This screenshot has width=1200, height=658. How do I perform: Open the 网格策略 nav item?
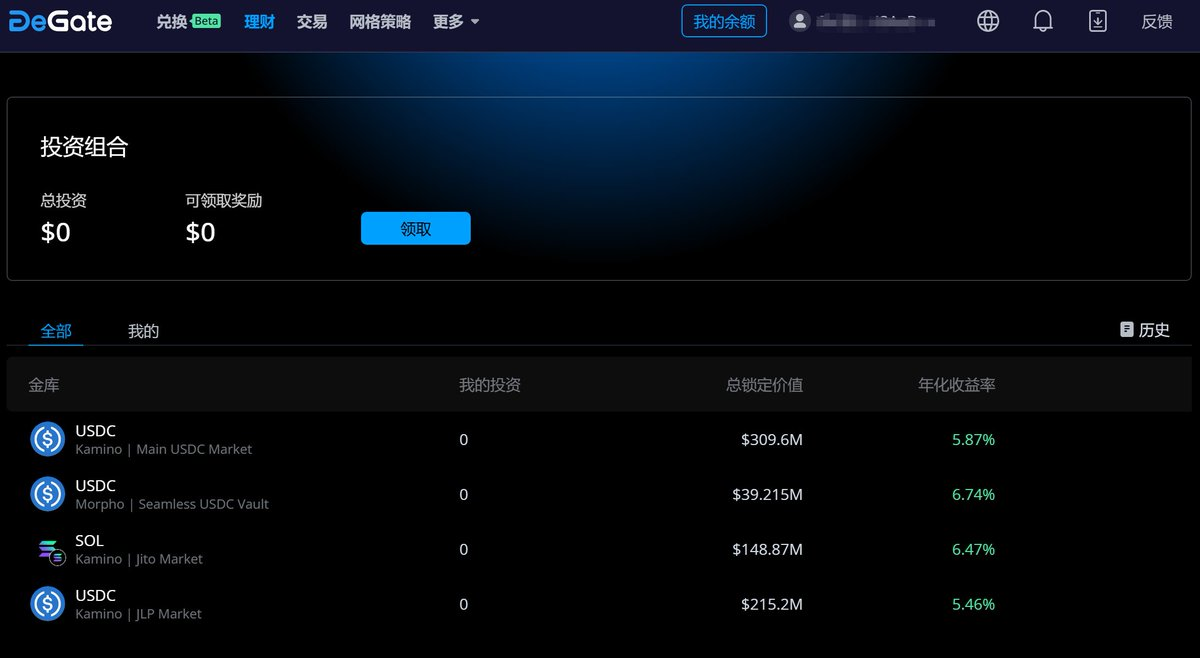point(380,21)
